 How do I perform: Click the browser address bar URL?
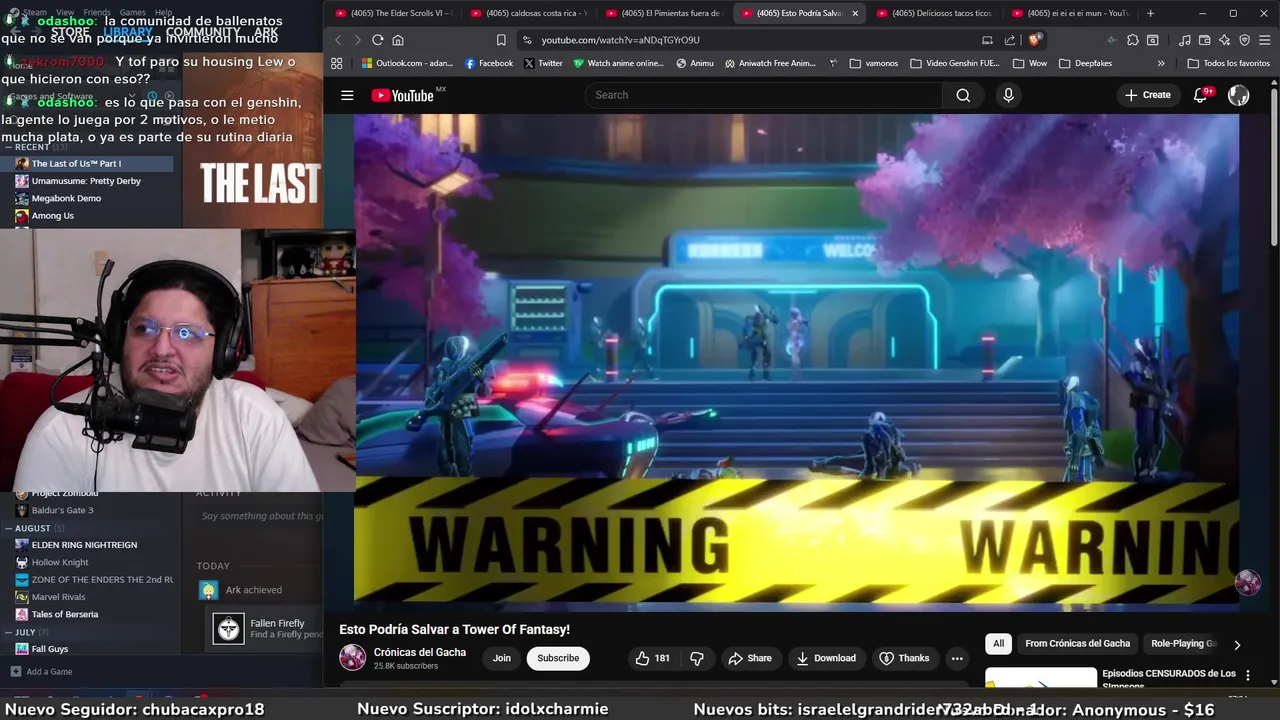(x=620, y=40)
